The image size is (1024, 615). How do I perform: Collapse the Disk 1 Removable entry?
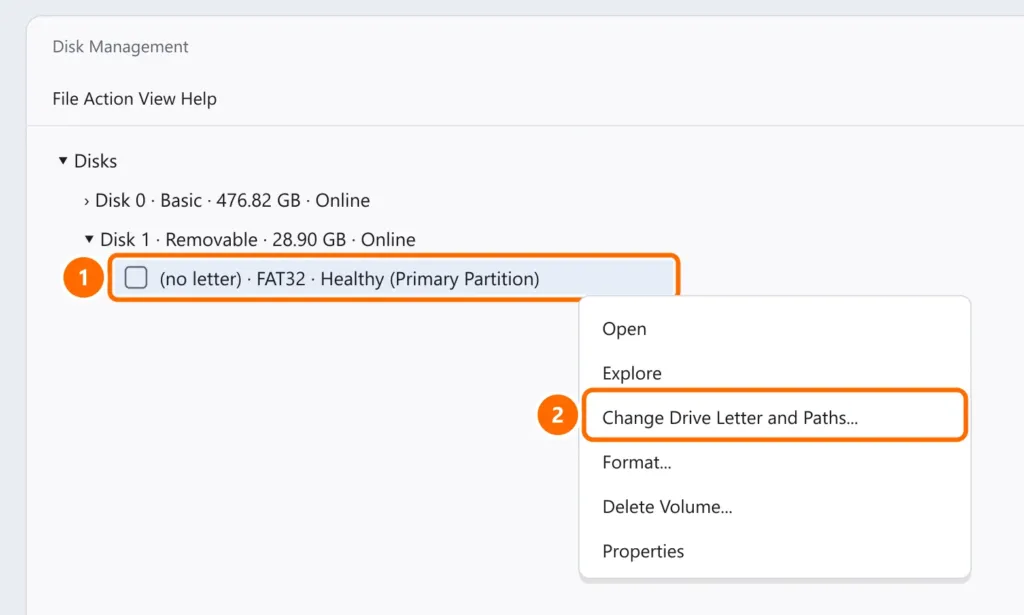click(89, 239)
